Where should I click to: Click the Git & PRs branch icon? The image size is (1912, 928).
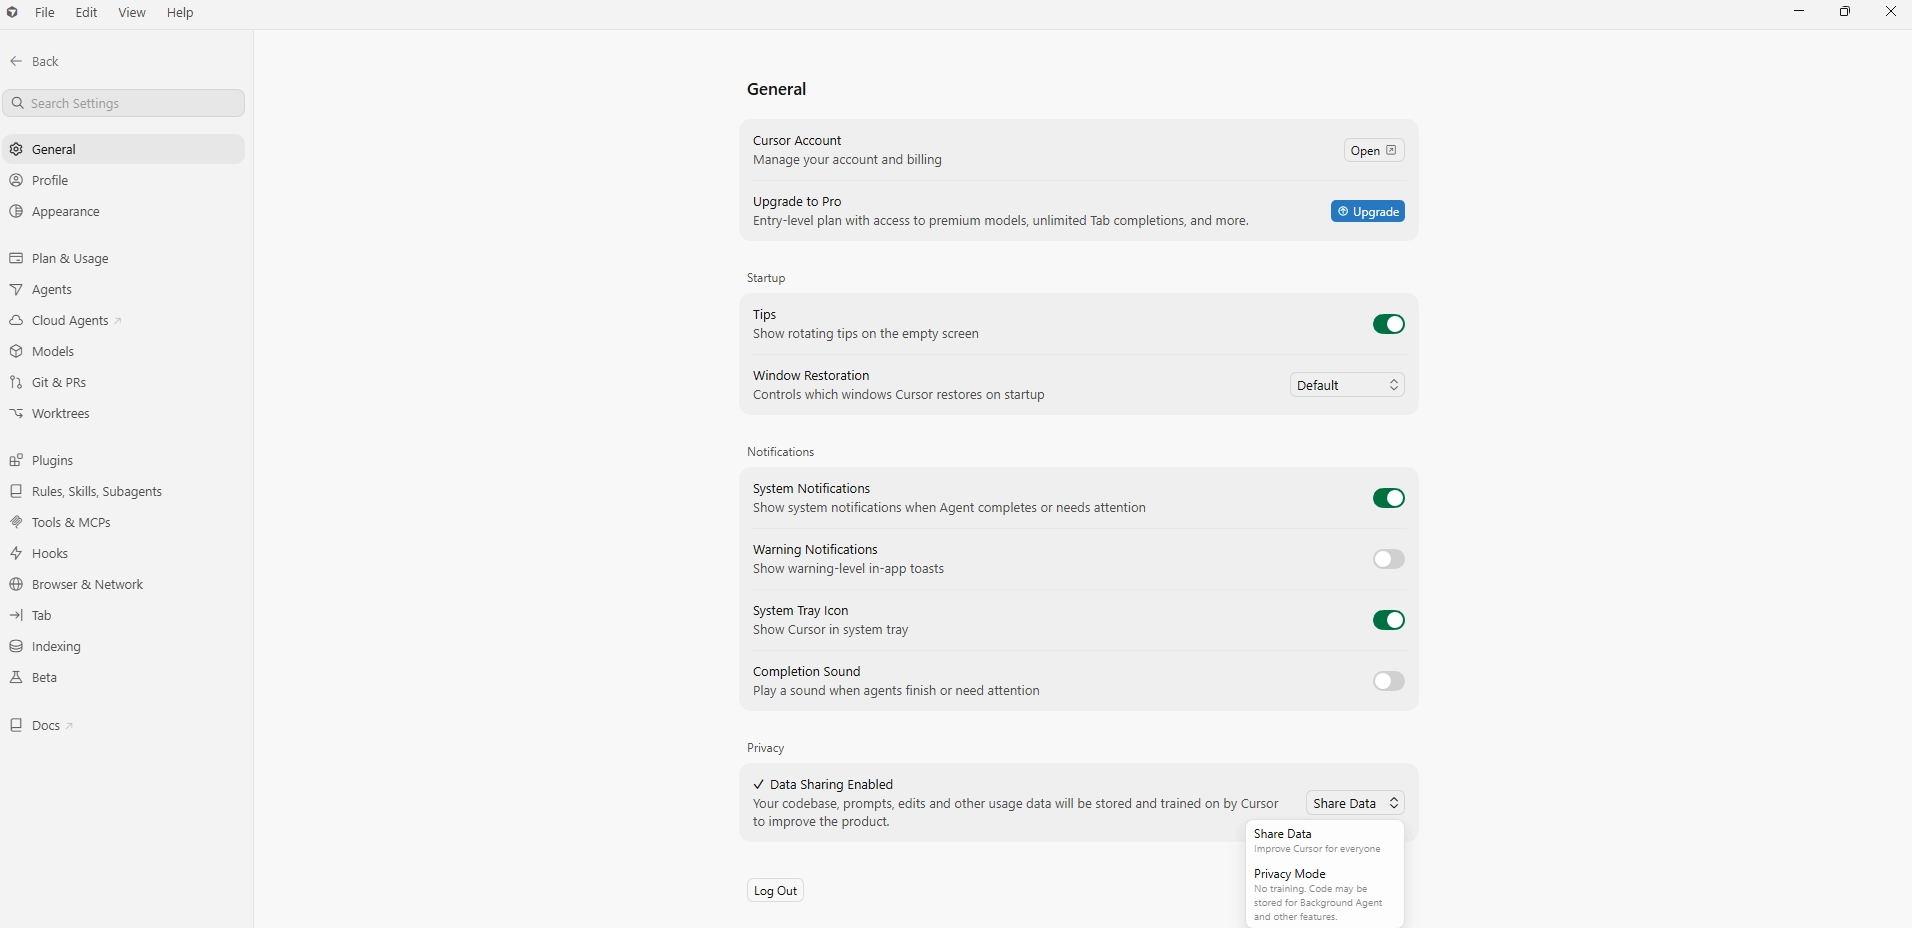16,382
